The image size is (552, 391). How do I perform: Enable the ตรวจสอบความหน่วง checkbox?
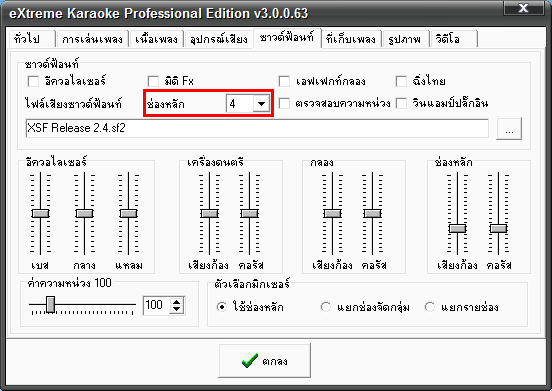click(284, 103)
